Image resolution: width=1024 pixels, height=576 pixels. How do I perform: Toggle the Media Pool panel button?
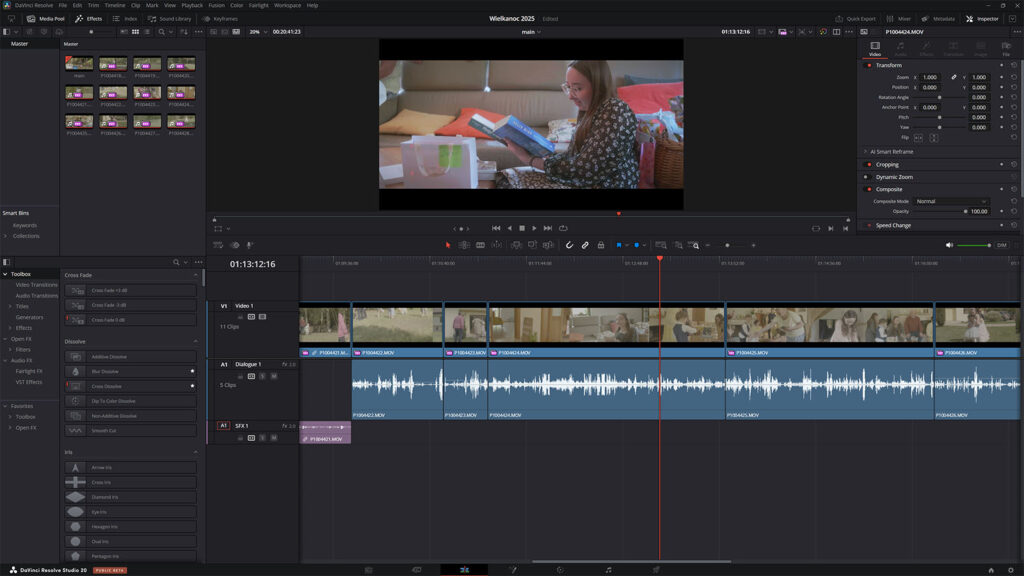pos(46,19)
